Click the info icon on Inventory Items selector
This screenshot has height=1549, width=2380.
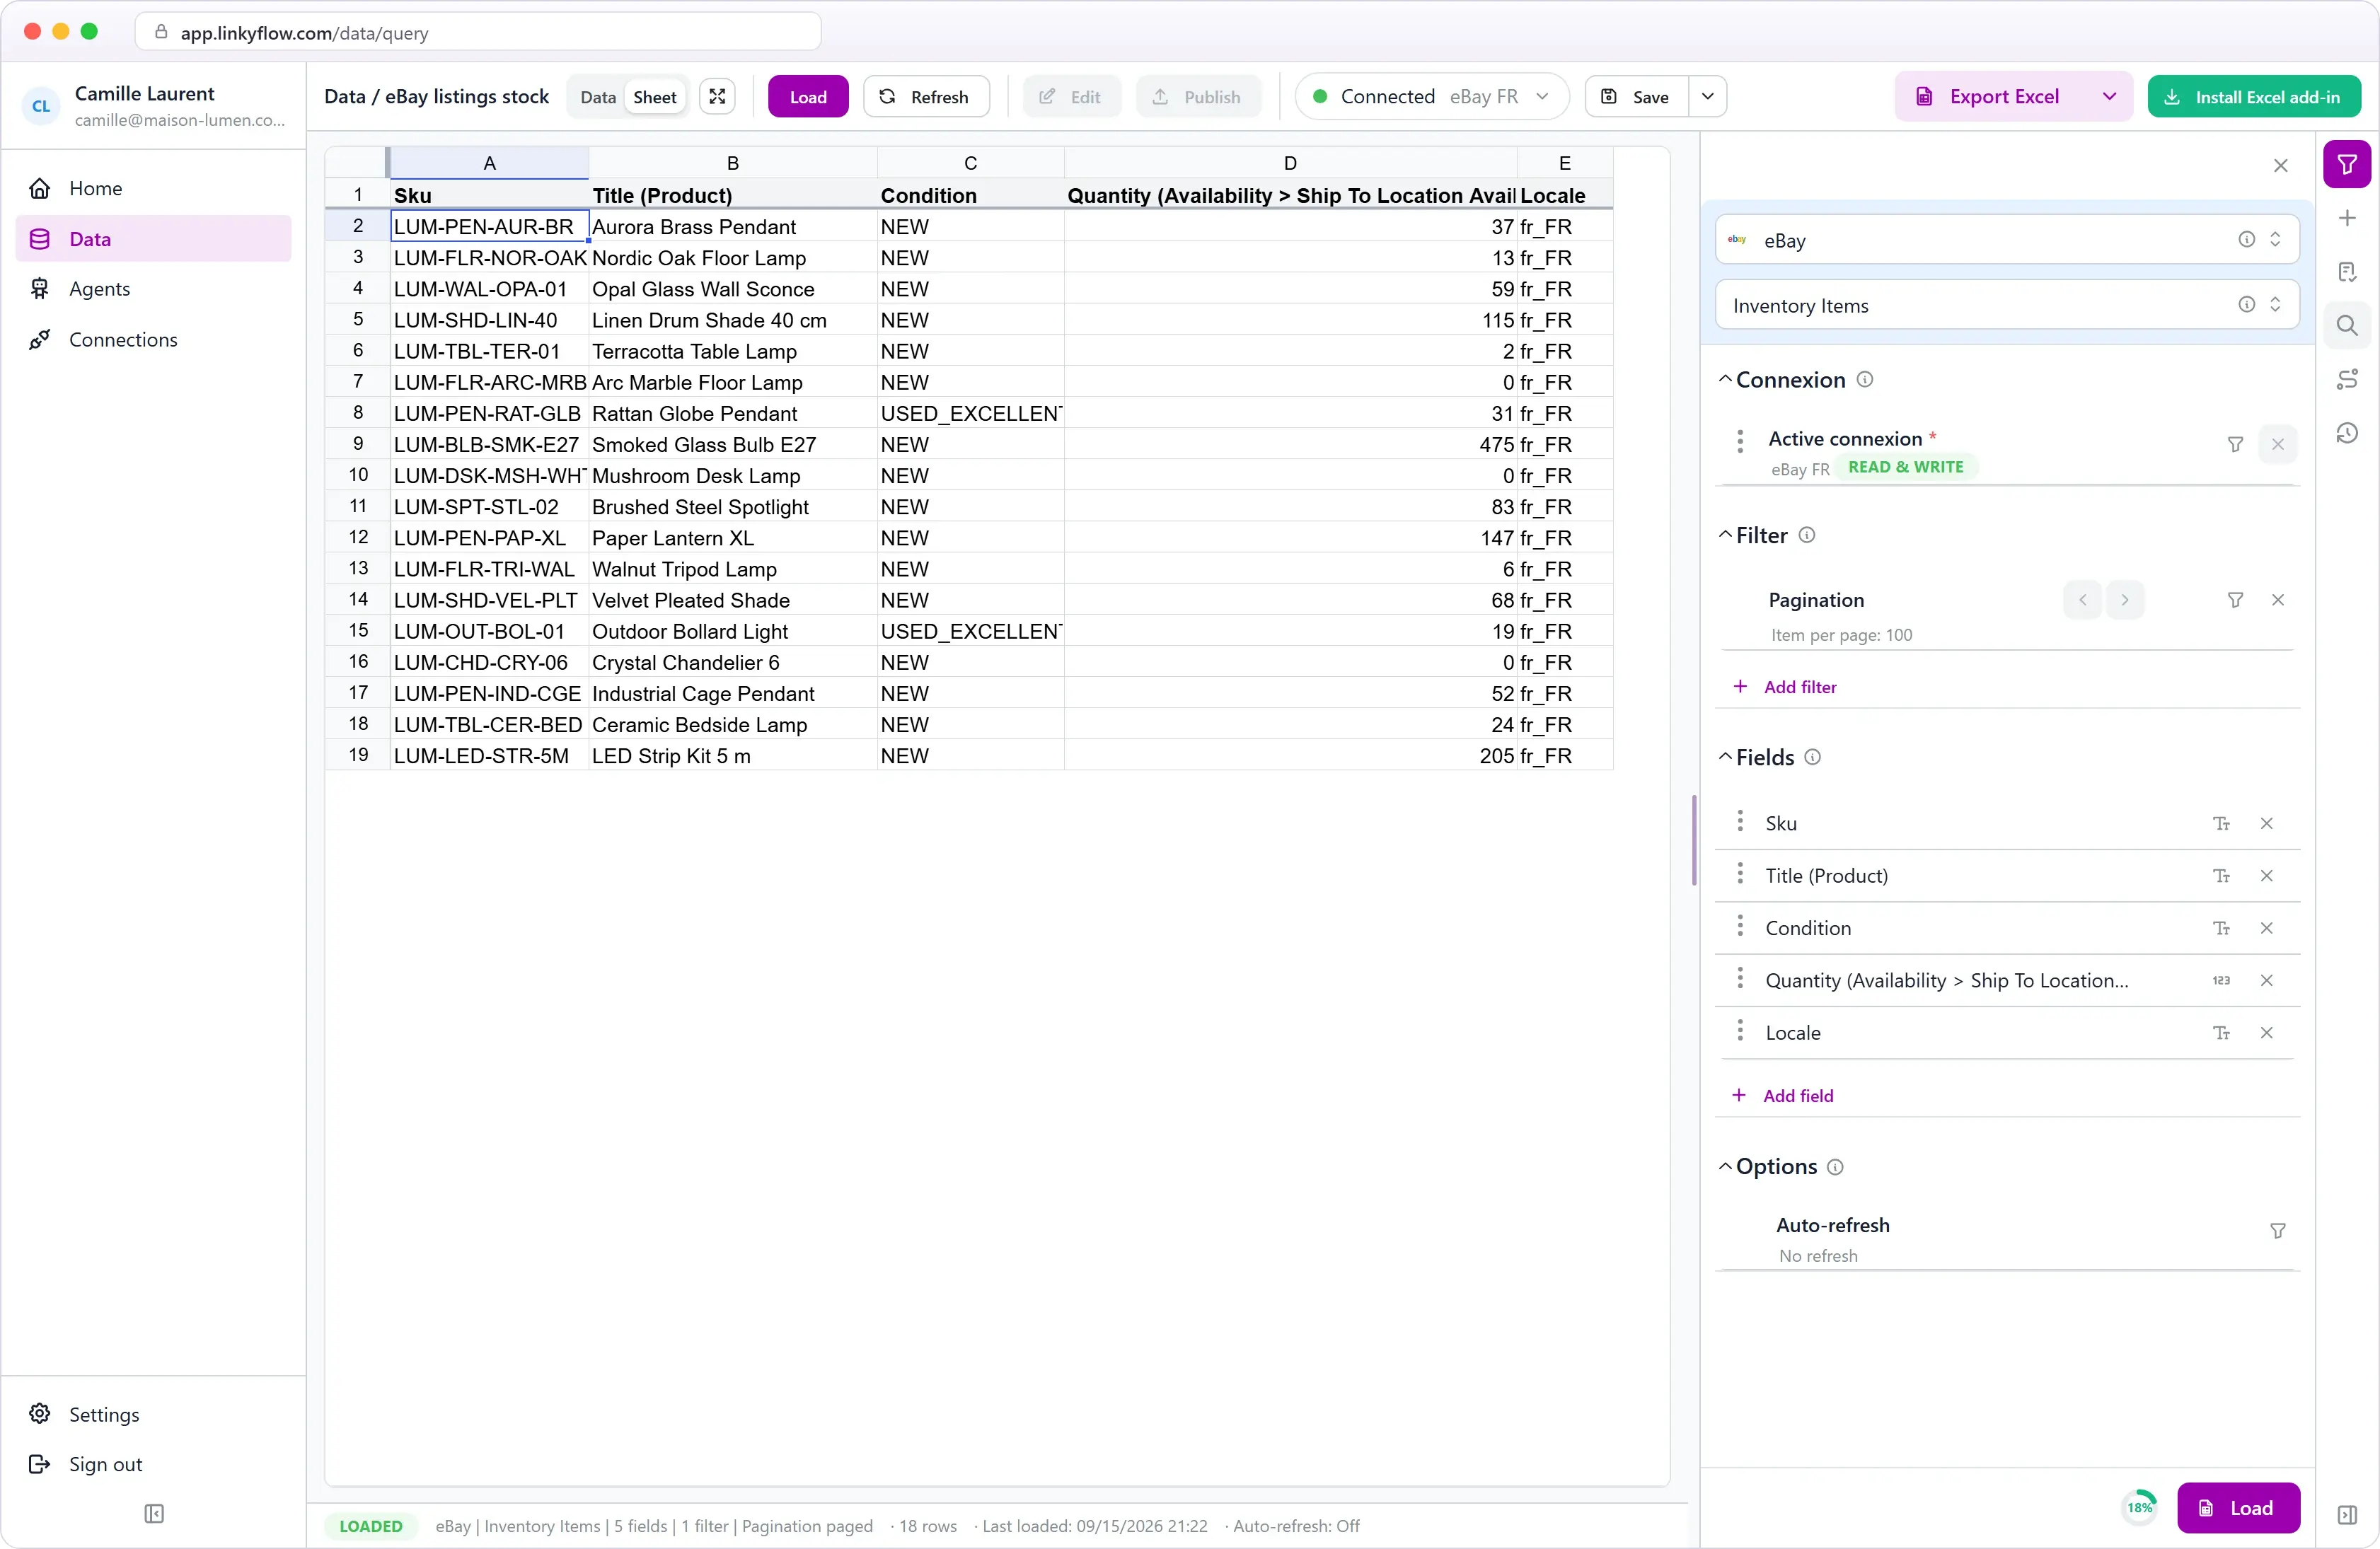pos(2246,305)
